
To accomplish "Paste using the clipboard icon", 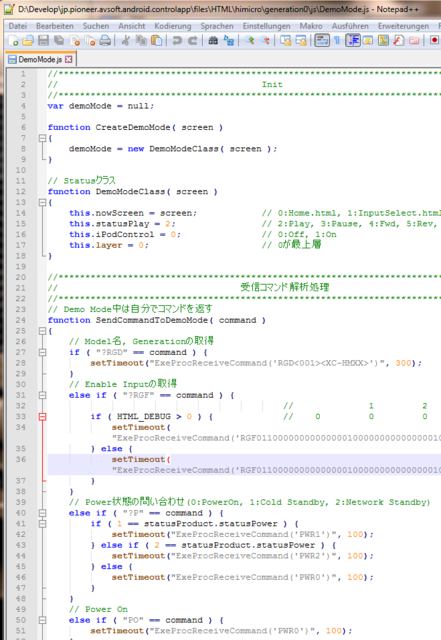I will coord(156,40).
